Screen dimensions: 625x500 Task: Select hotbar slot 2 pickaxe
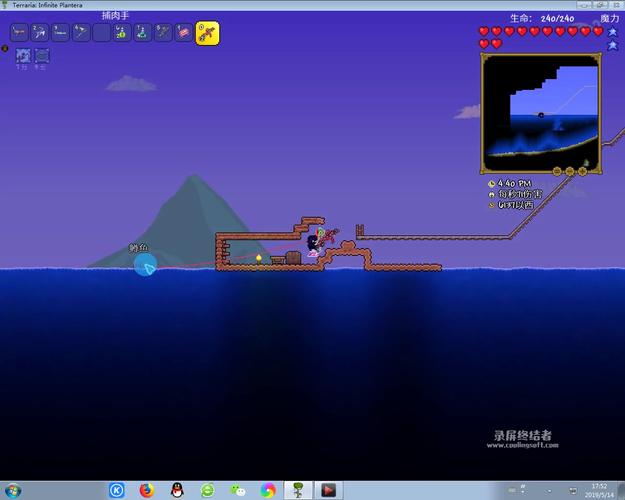(40, 32)
